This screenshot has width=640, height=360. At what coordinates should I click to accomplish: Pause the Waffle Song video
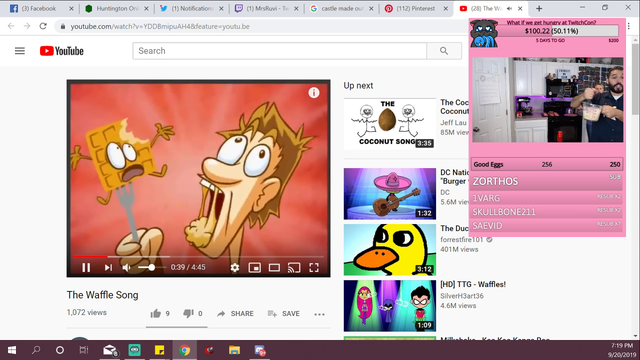86,267
